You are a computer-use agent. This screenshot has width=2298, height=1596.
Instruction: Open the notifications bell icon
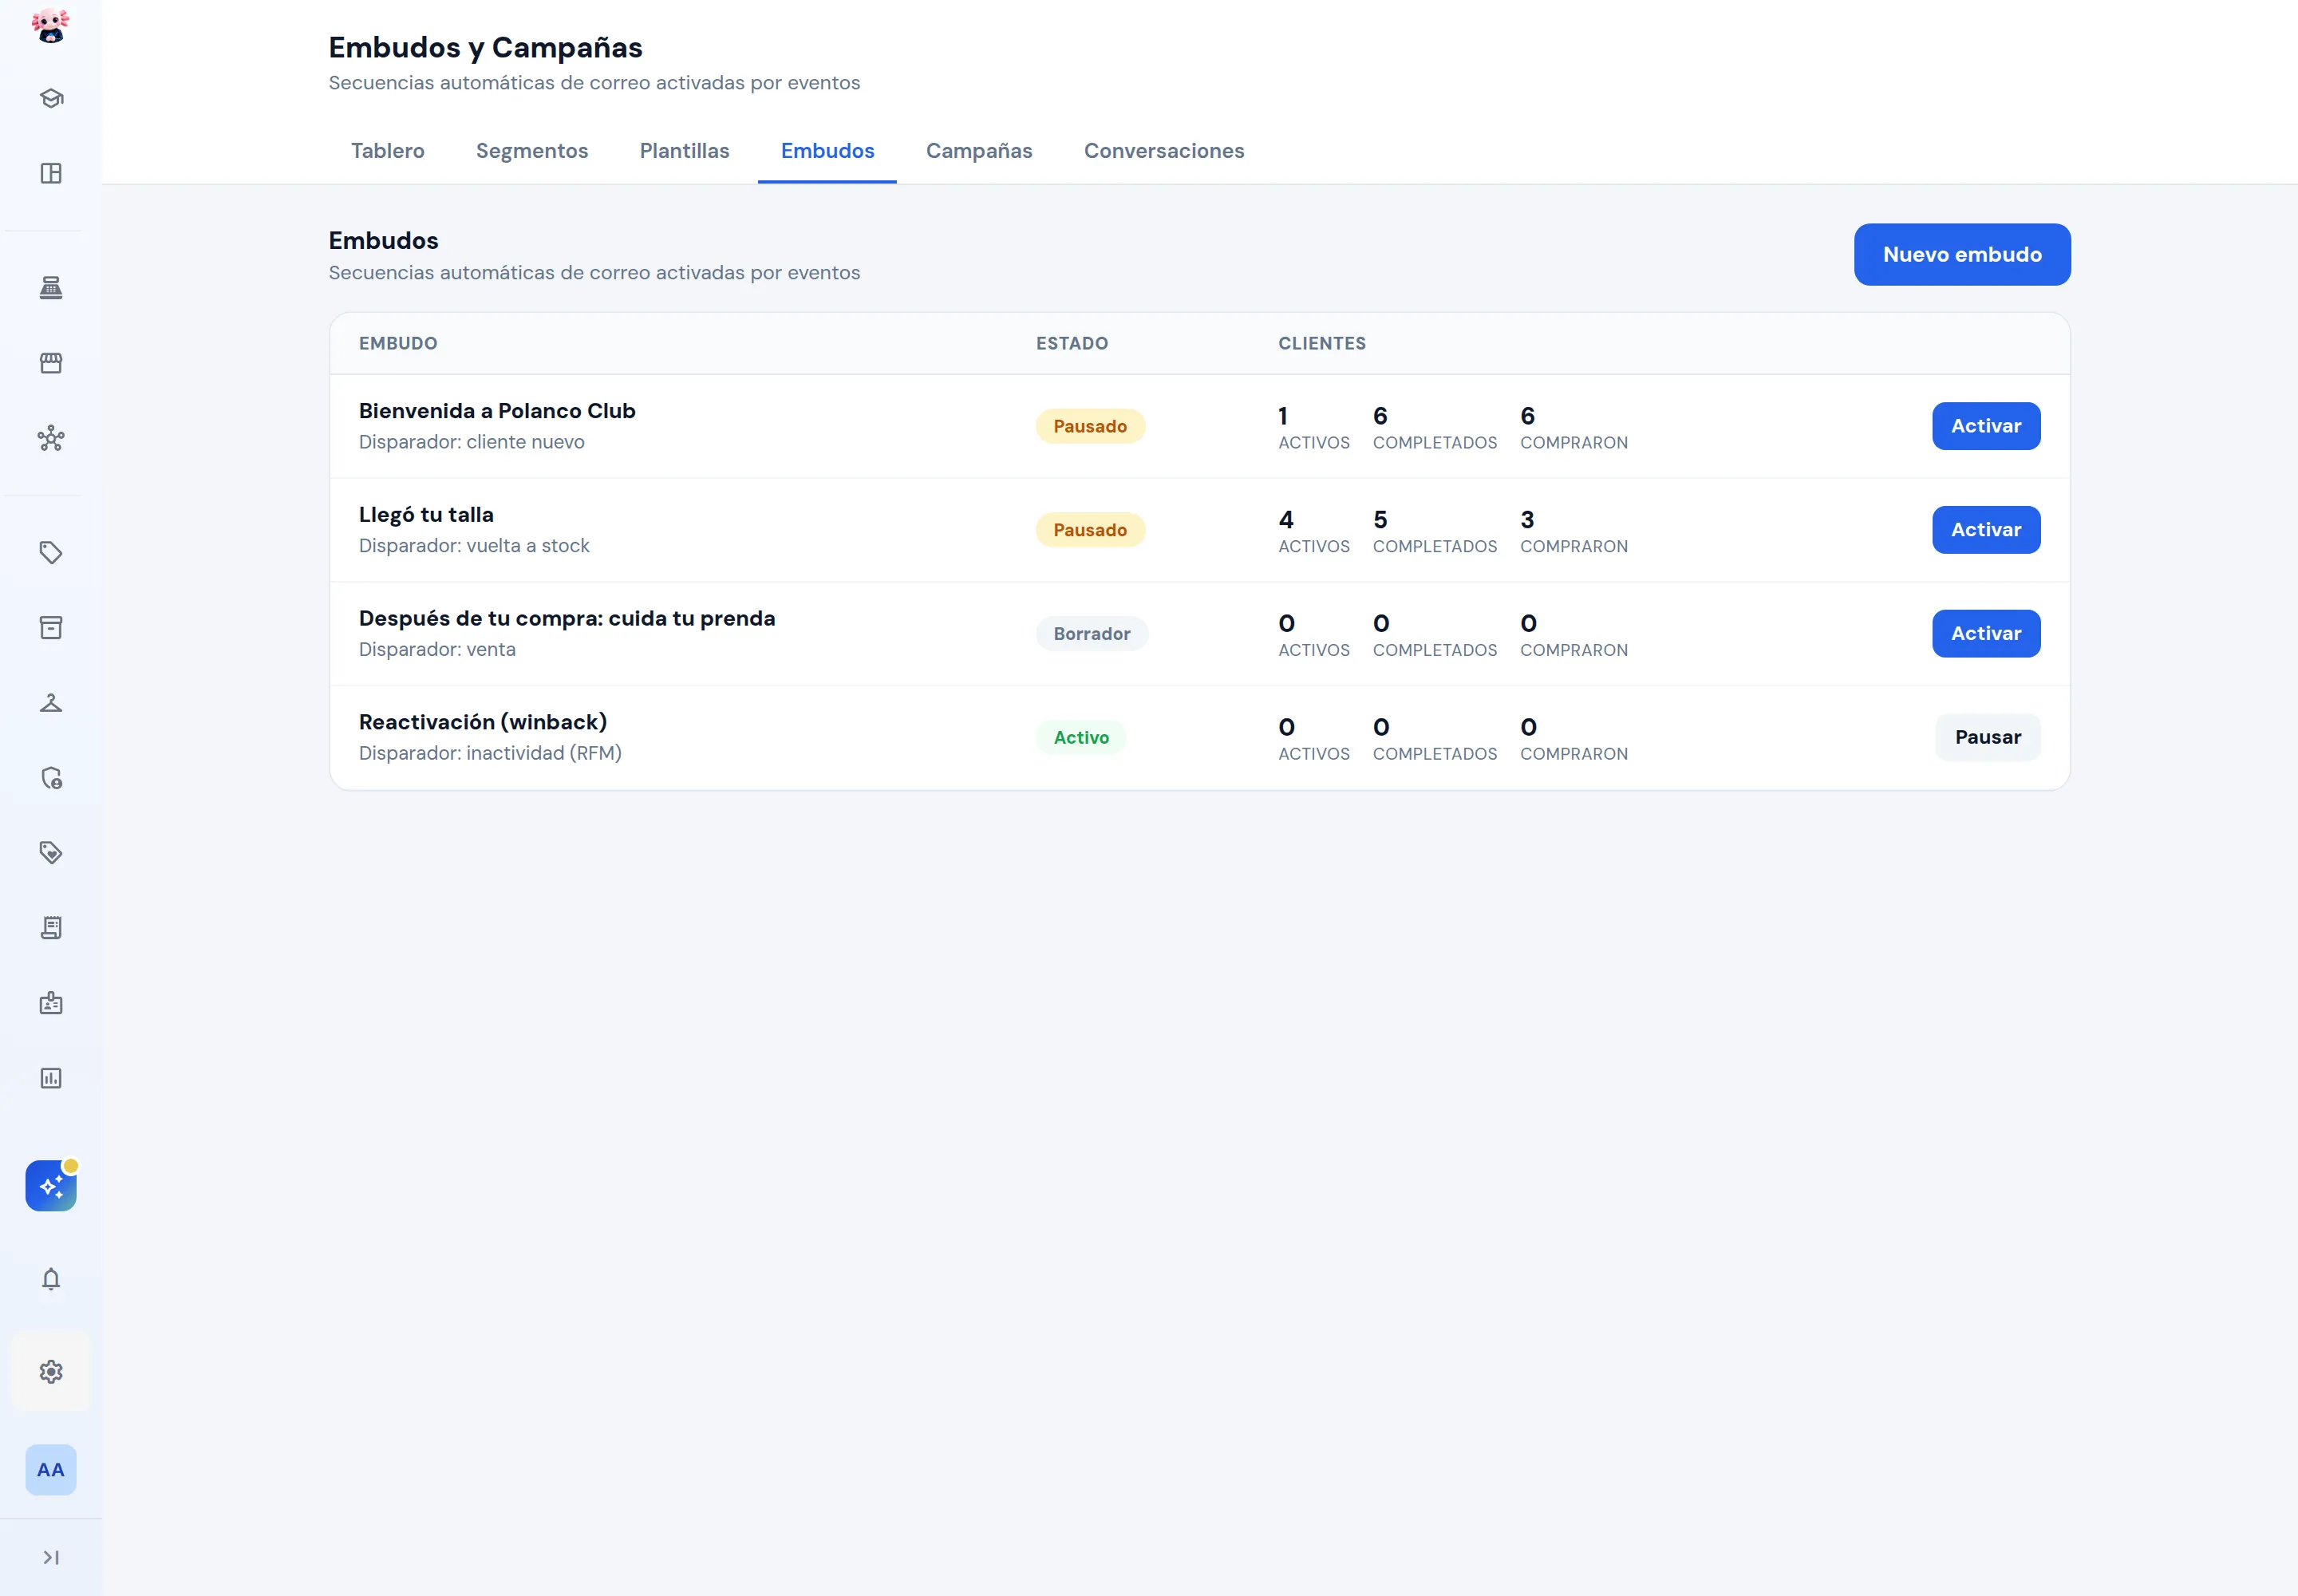pyautogui.click(x=51, y=1279)
